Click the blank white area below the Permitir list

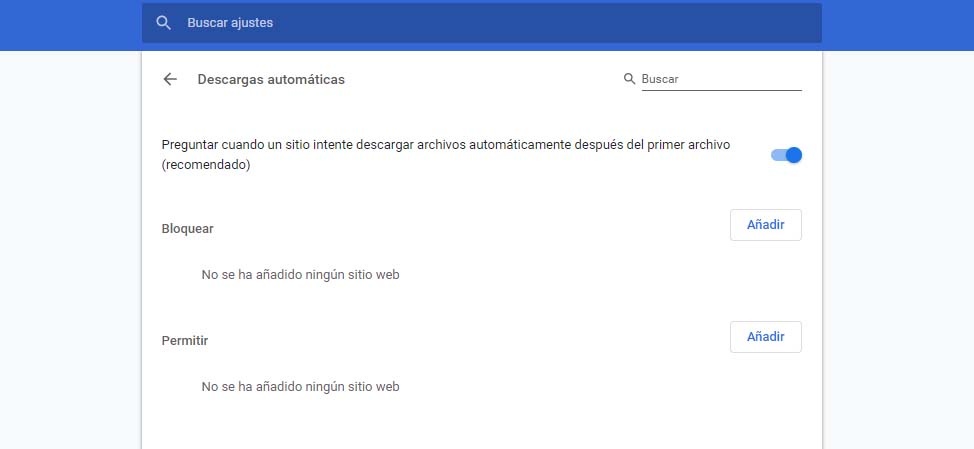pos(480,425)
